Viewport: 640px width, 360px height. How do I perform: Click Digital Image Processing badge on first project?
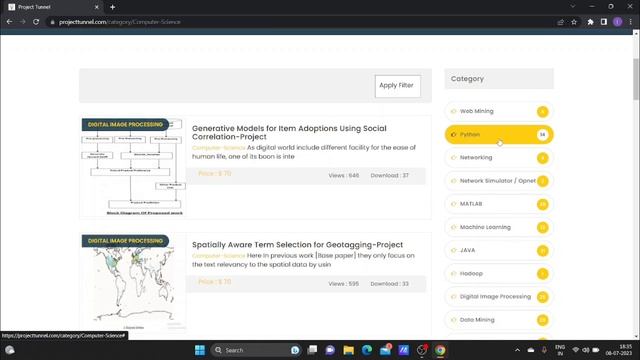click(125, 124)
